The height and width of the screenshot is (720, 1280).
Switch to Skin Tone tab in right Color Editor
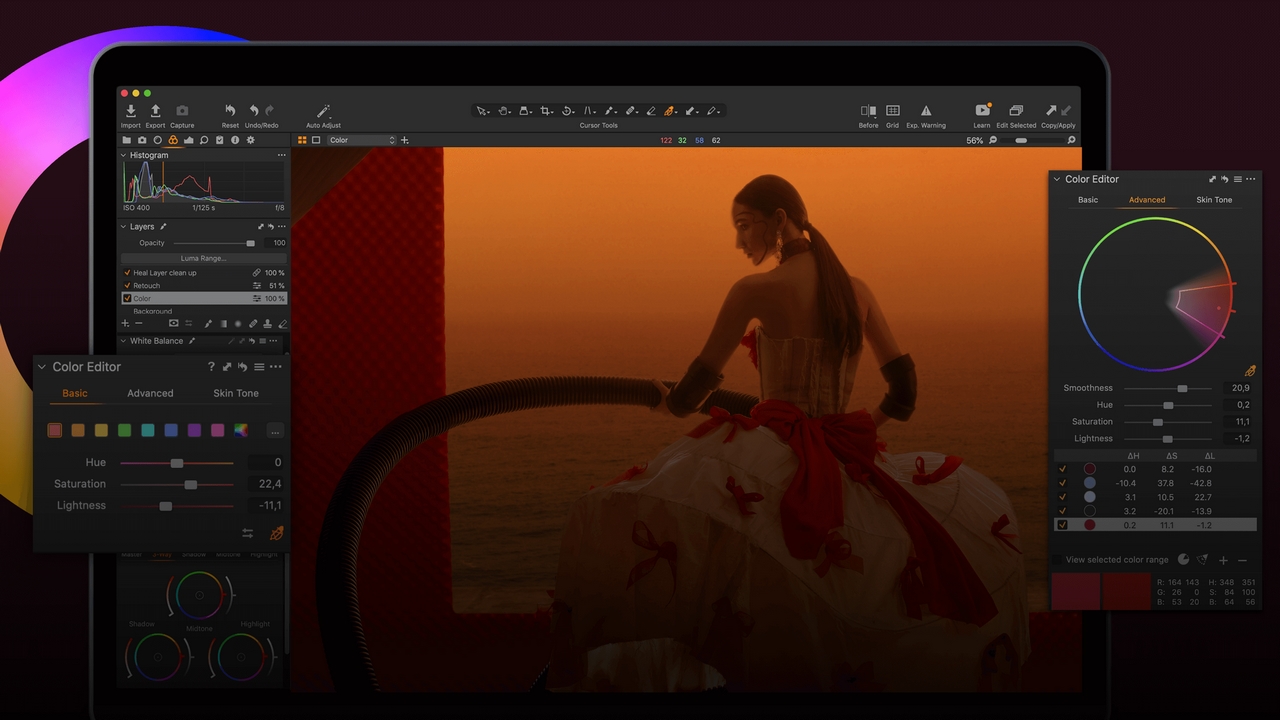click(1214, 200)
